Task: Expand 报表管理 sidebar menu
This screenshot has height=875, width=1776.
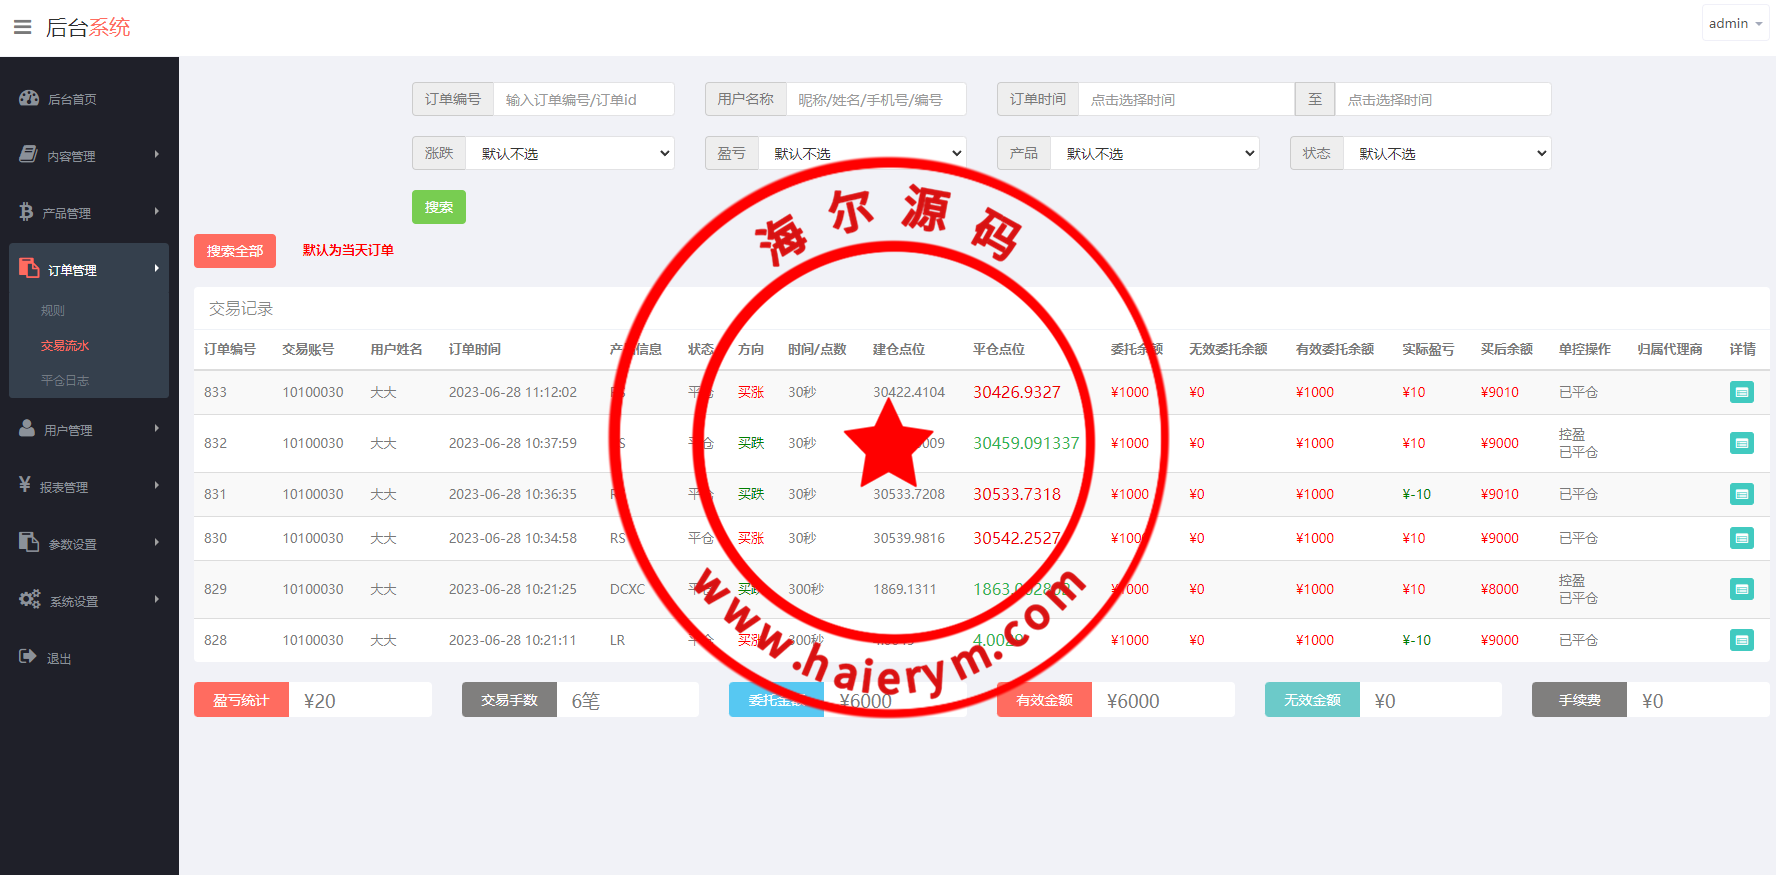Action: pyautogui.click(x=89, y=486)
